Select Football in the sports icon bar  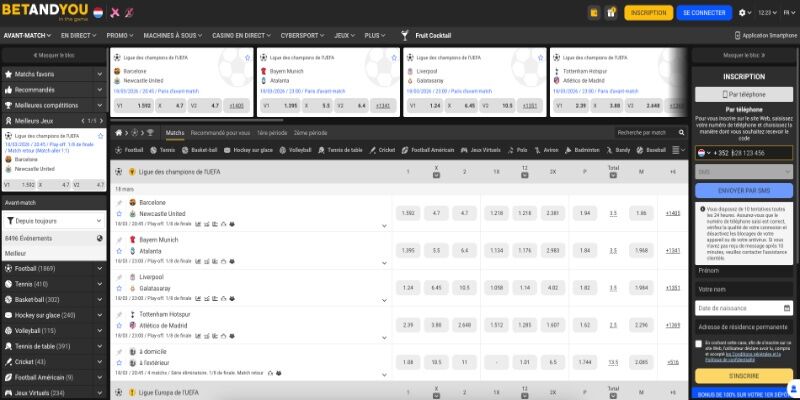129,150
